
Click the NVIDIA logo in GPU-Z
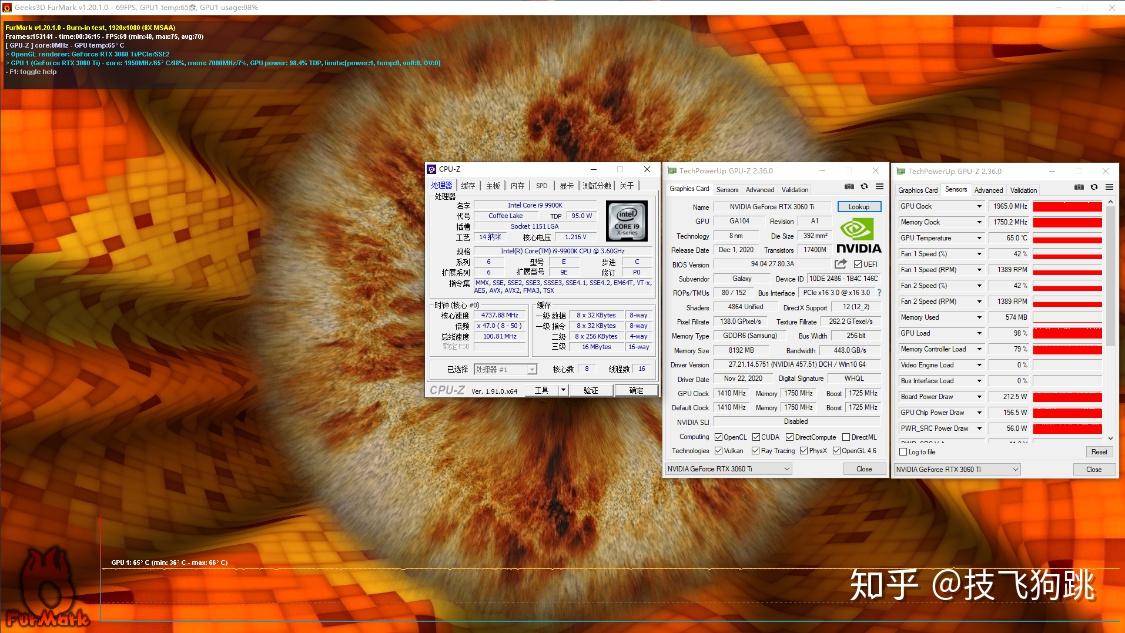click(x=858, y=236)
